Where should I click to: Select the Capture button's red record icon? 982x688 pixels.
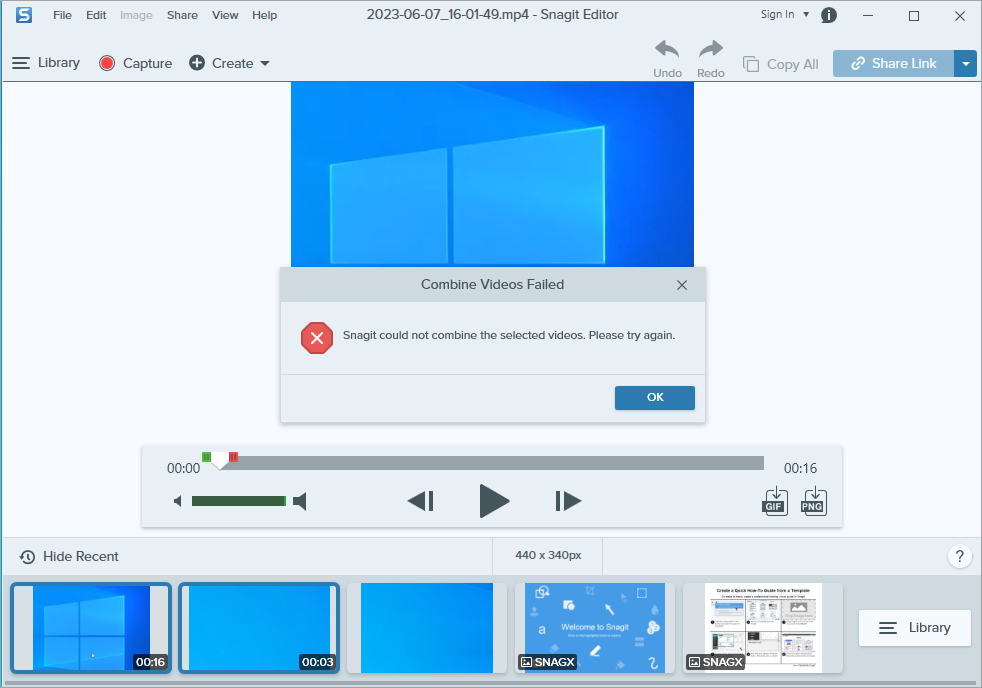[x=106, y=63]
